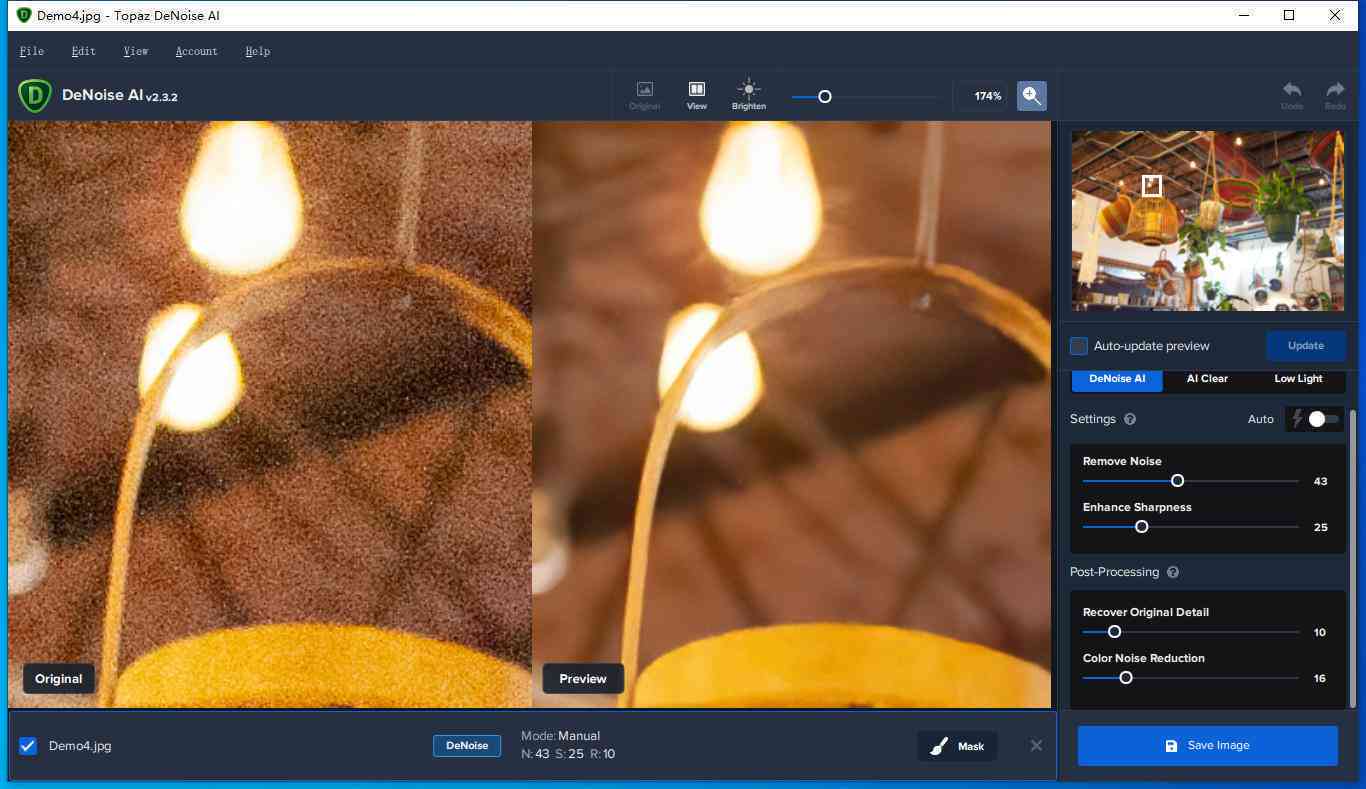Open the Mask brush button

[957, 746]
